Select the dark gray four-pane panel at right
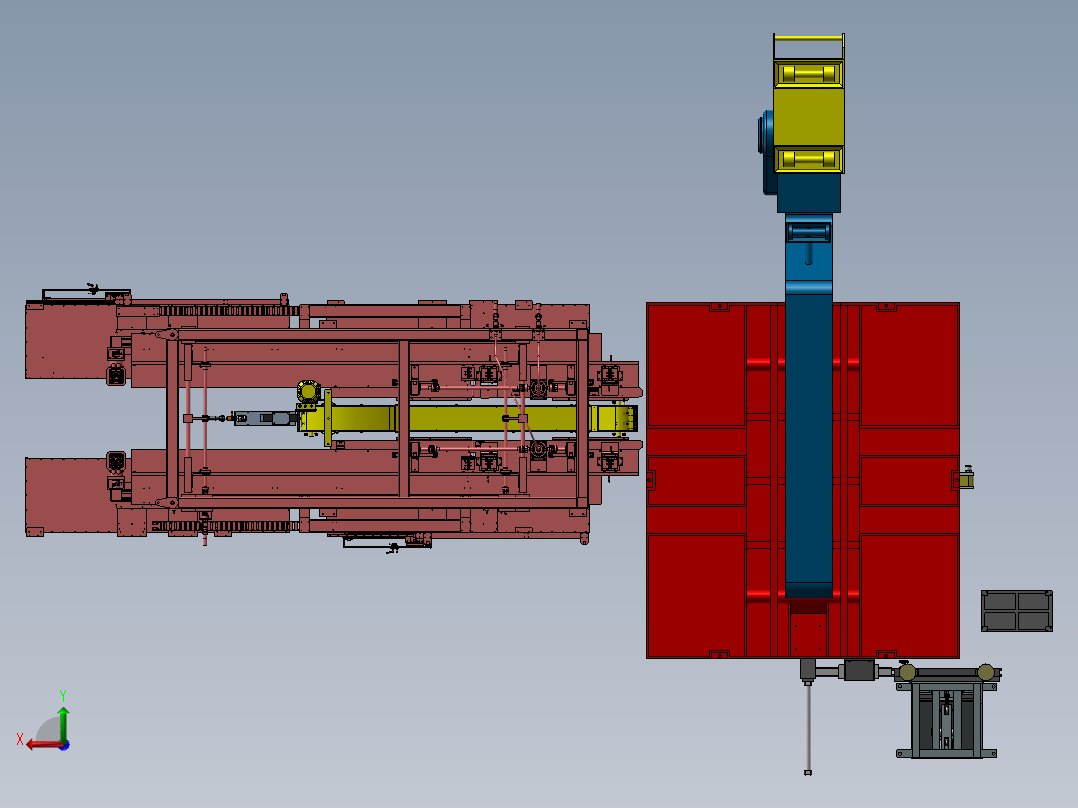The width and height of the screenshot is (1078, 808). 1017,611
